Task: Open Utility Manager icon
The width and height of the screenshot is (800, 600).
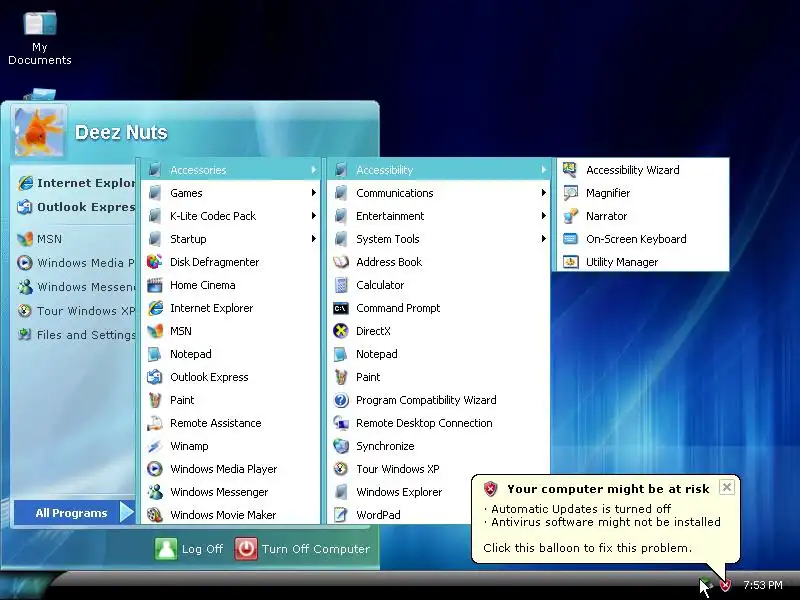Action: tap(570, 262)
